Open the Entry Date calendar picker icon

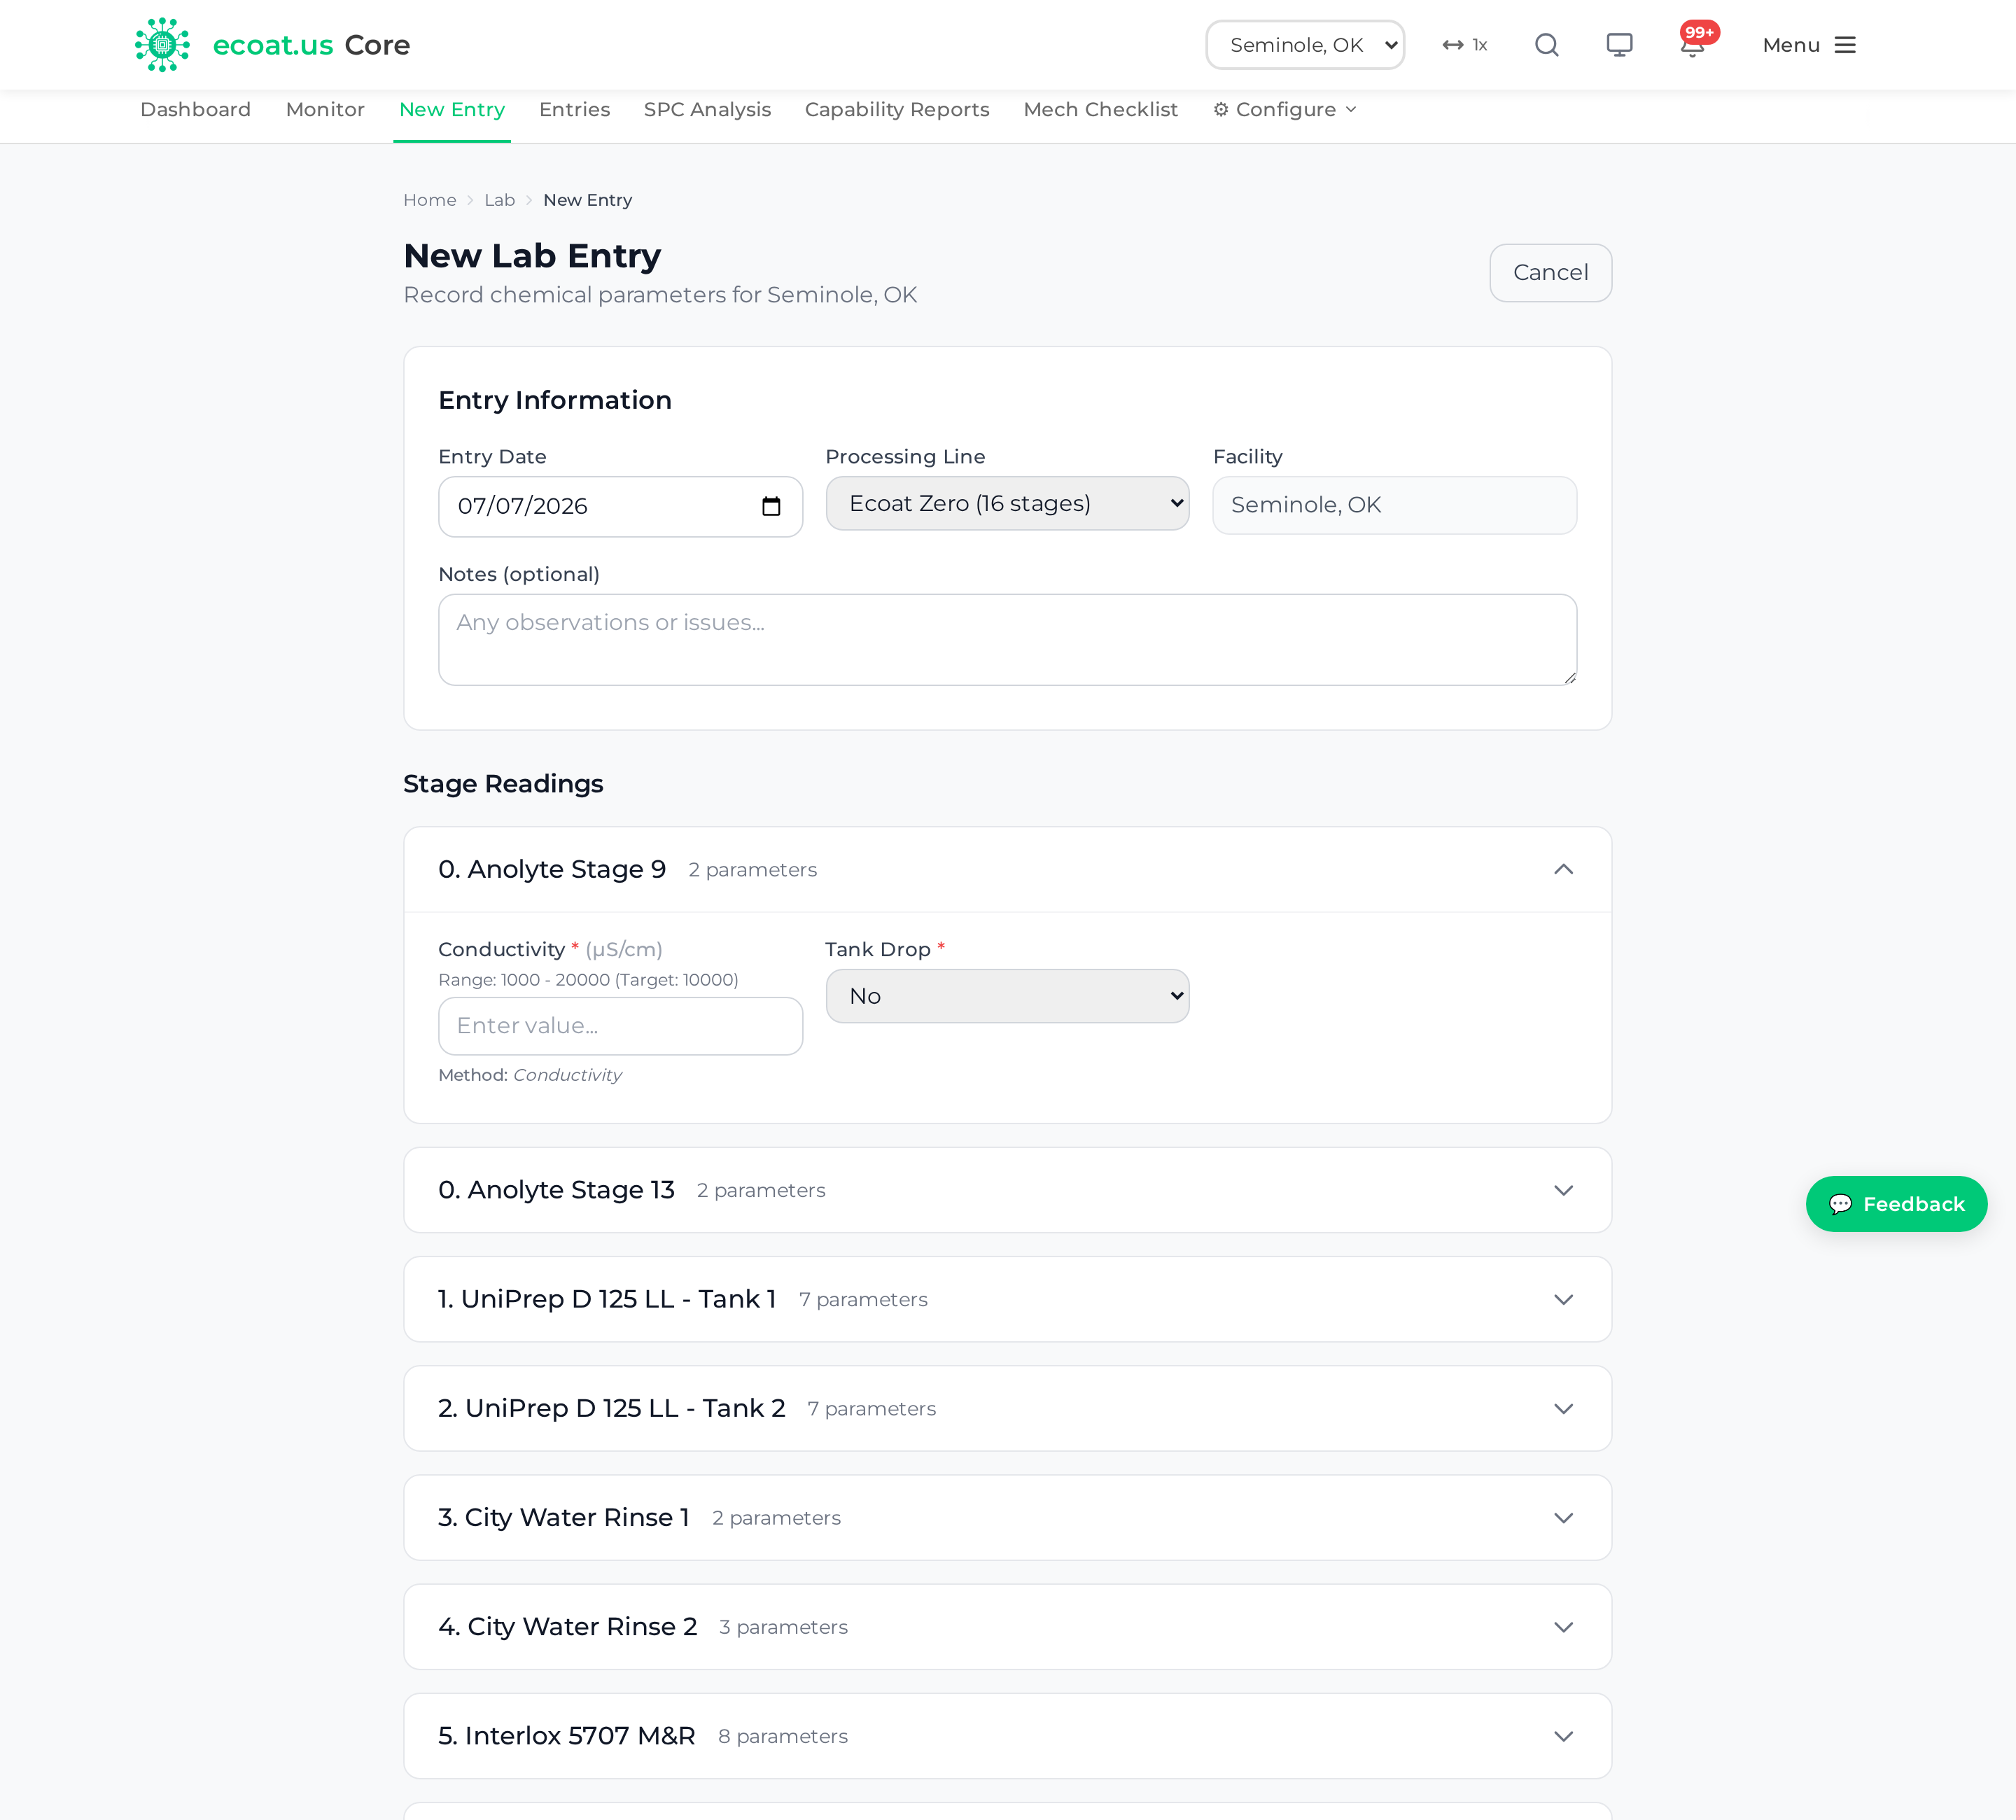click(x=771, y=506)
